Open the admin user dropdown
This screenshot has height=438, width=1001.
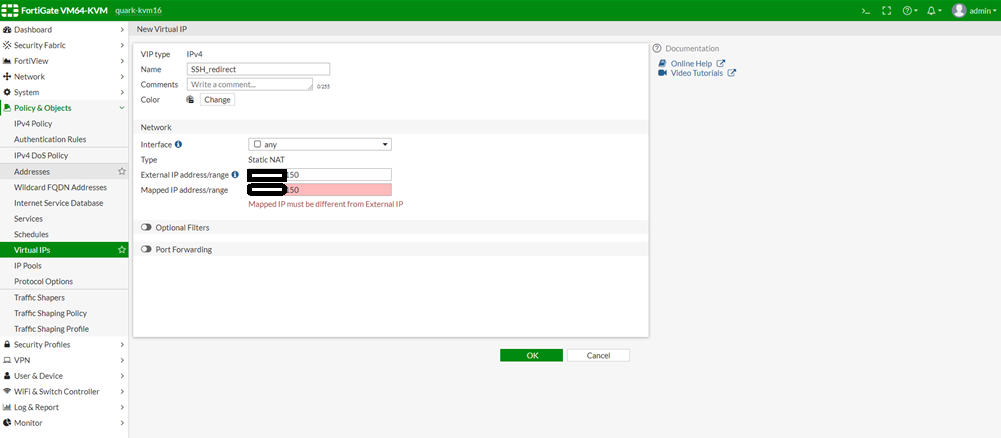click(974, 10)
